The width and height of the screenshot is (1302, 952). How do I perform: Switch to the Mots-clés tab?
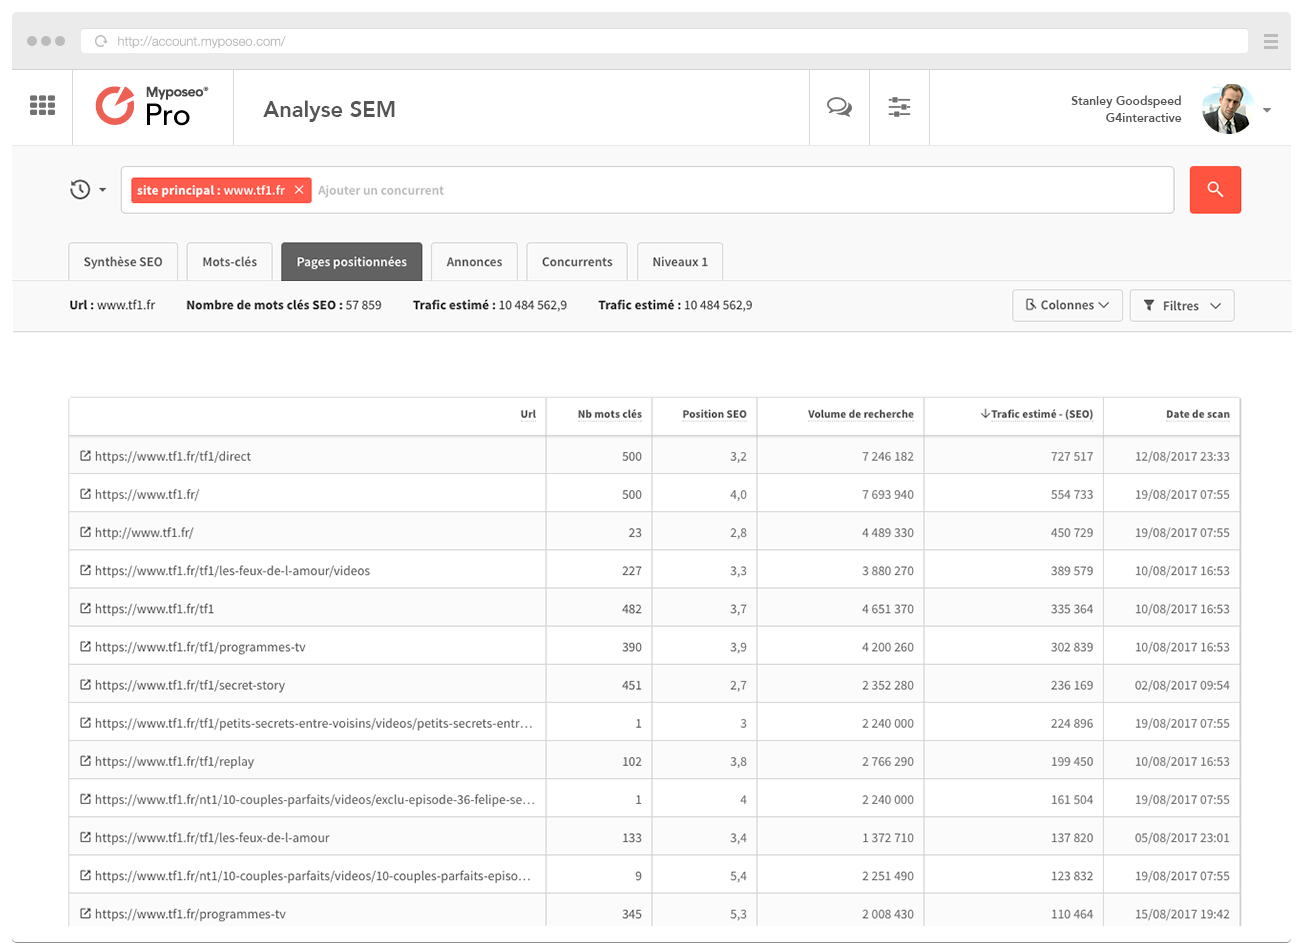click(x=229, y=262)
